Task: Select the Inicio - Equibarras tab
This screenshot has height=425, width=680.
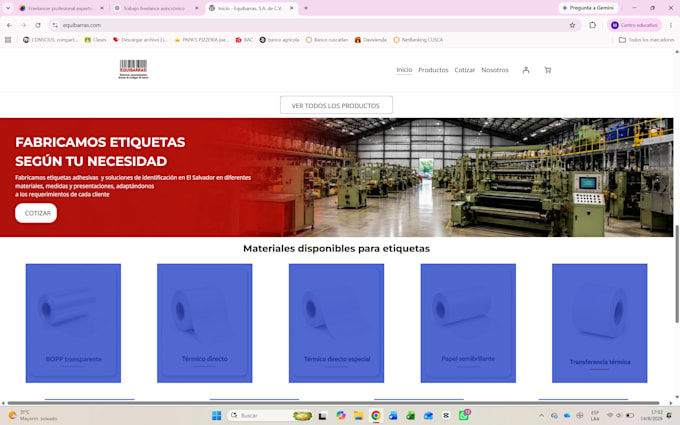Action: [x=251, y=8]
